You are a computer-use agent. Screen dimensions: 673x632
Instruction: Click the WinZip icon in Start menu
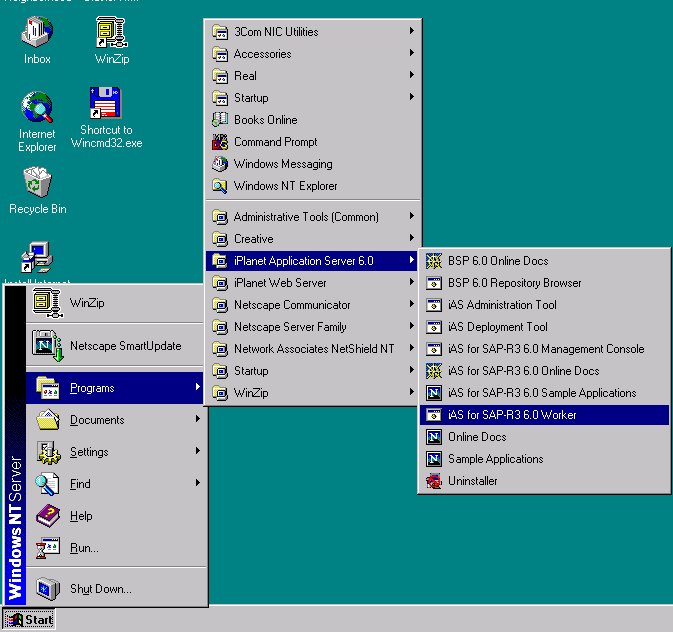(x=47, y=304)
